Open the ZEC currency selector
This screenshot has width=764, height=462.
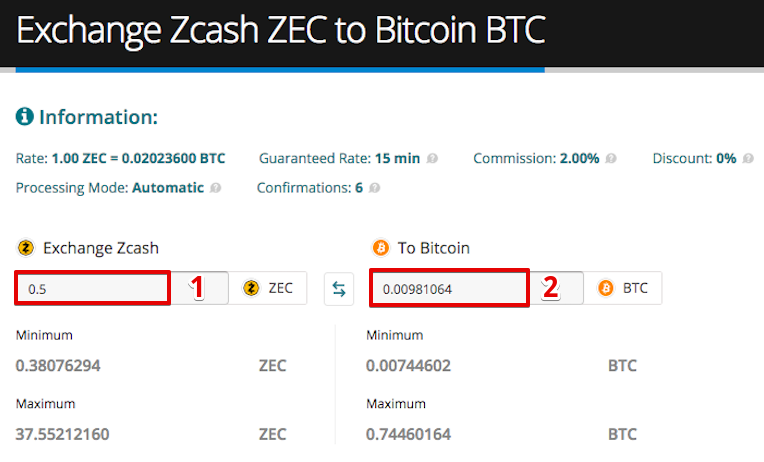(267, 288)
